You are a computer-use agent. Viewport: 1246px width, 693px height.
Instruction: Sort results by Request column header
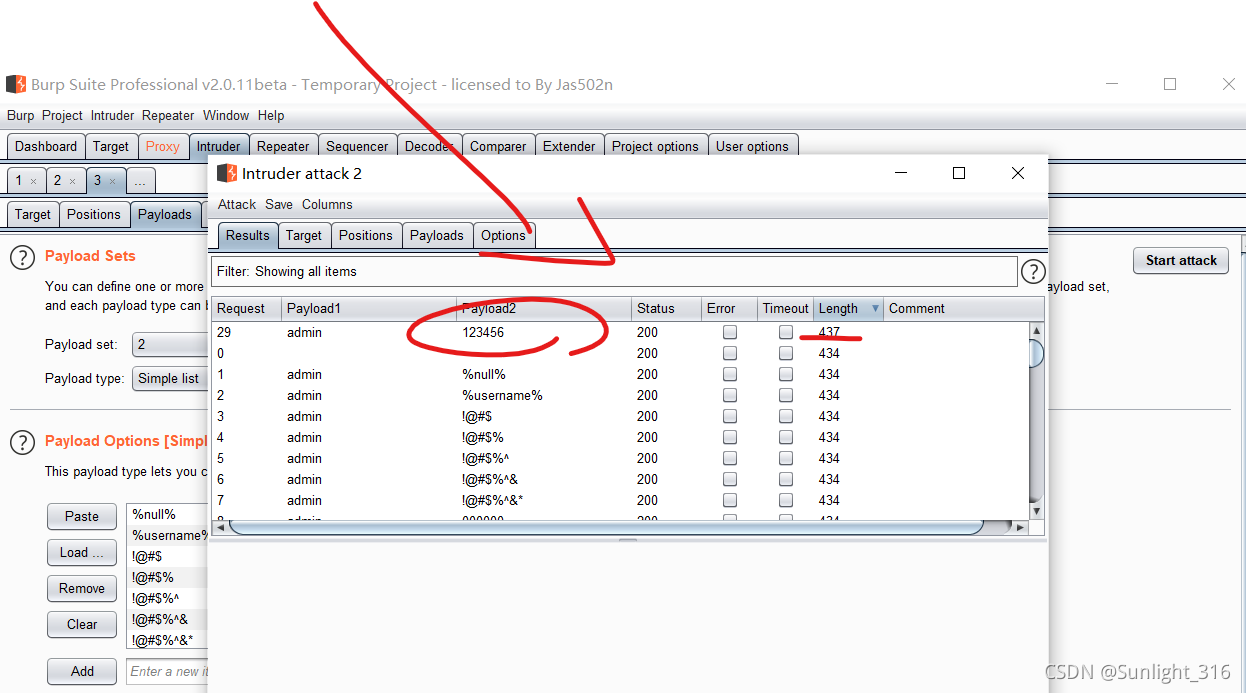pos(246,308)
